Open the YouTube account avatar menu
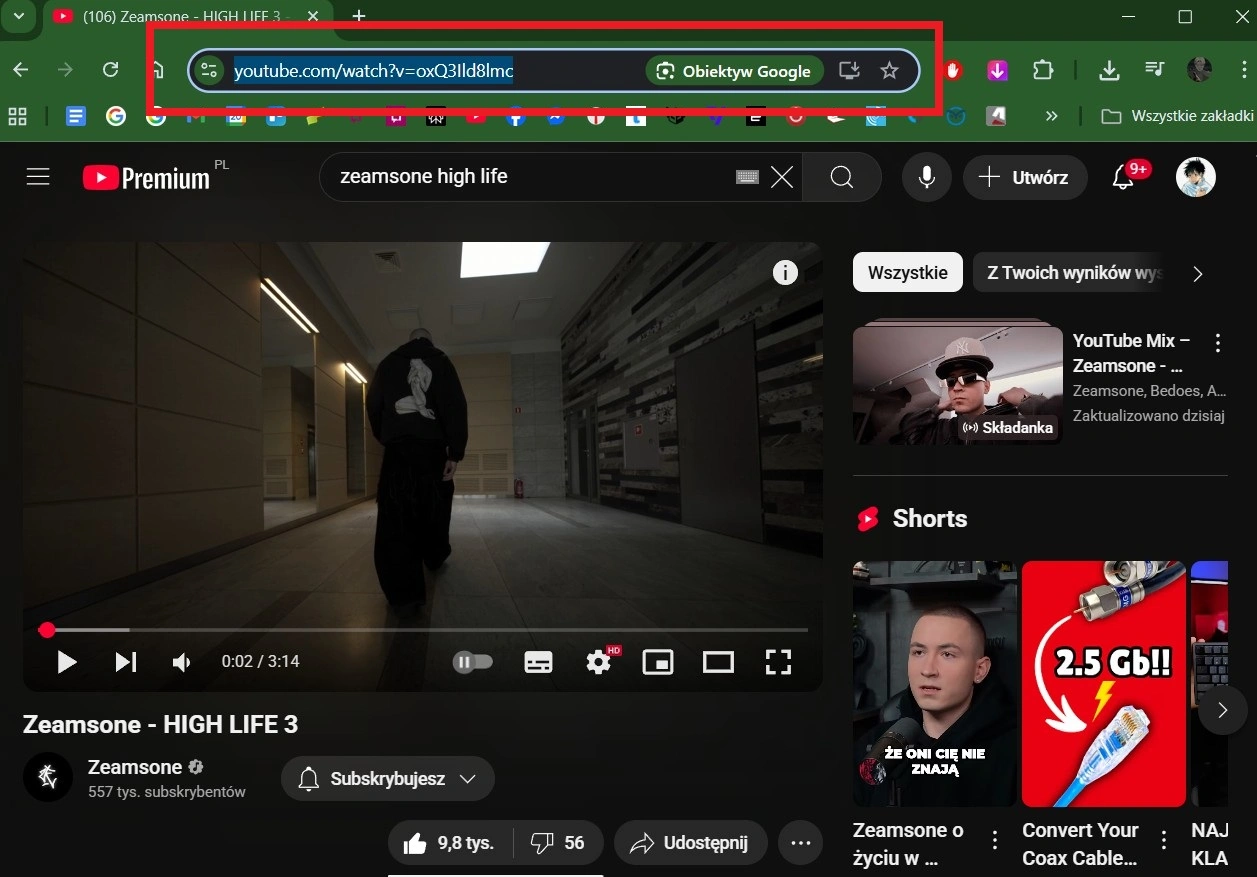This screenshot has height=877, width=1257. [1196, 177]
